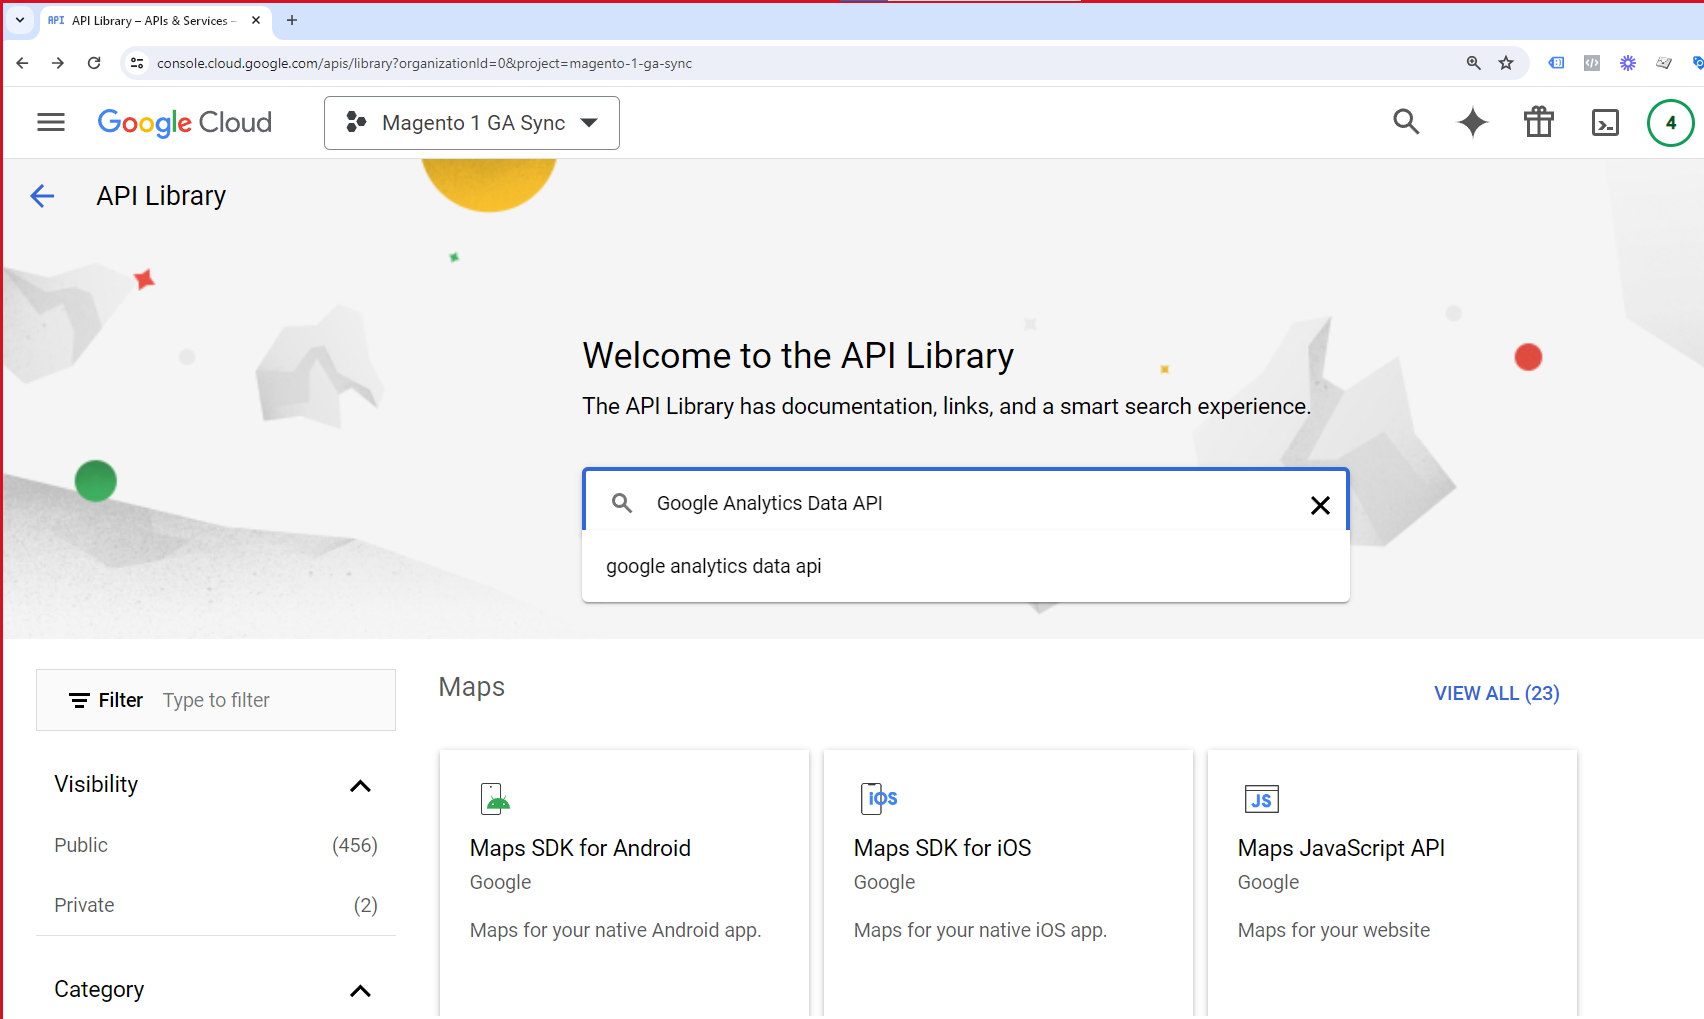Click the Type to filter input field

click(x=270, y=700)
